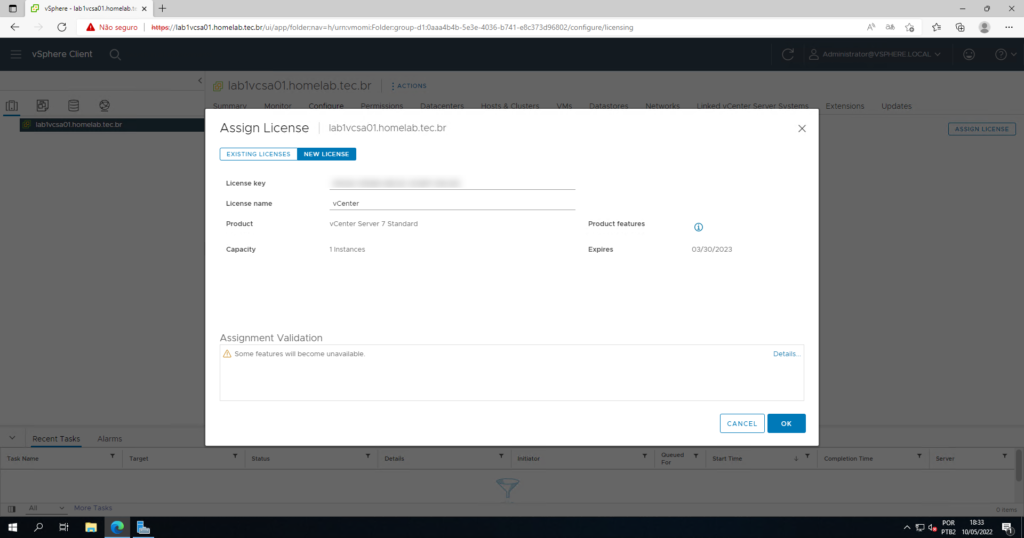Select EXISTING LICENSES toggle
The image size is (1024, 538).
pos(259,154)
